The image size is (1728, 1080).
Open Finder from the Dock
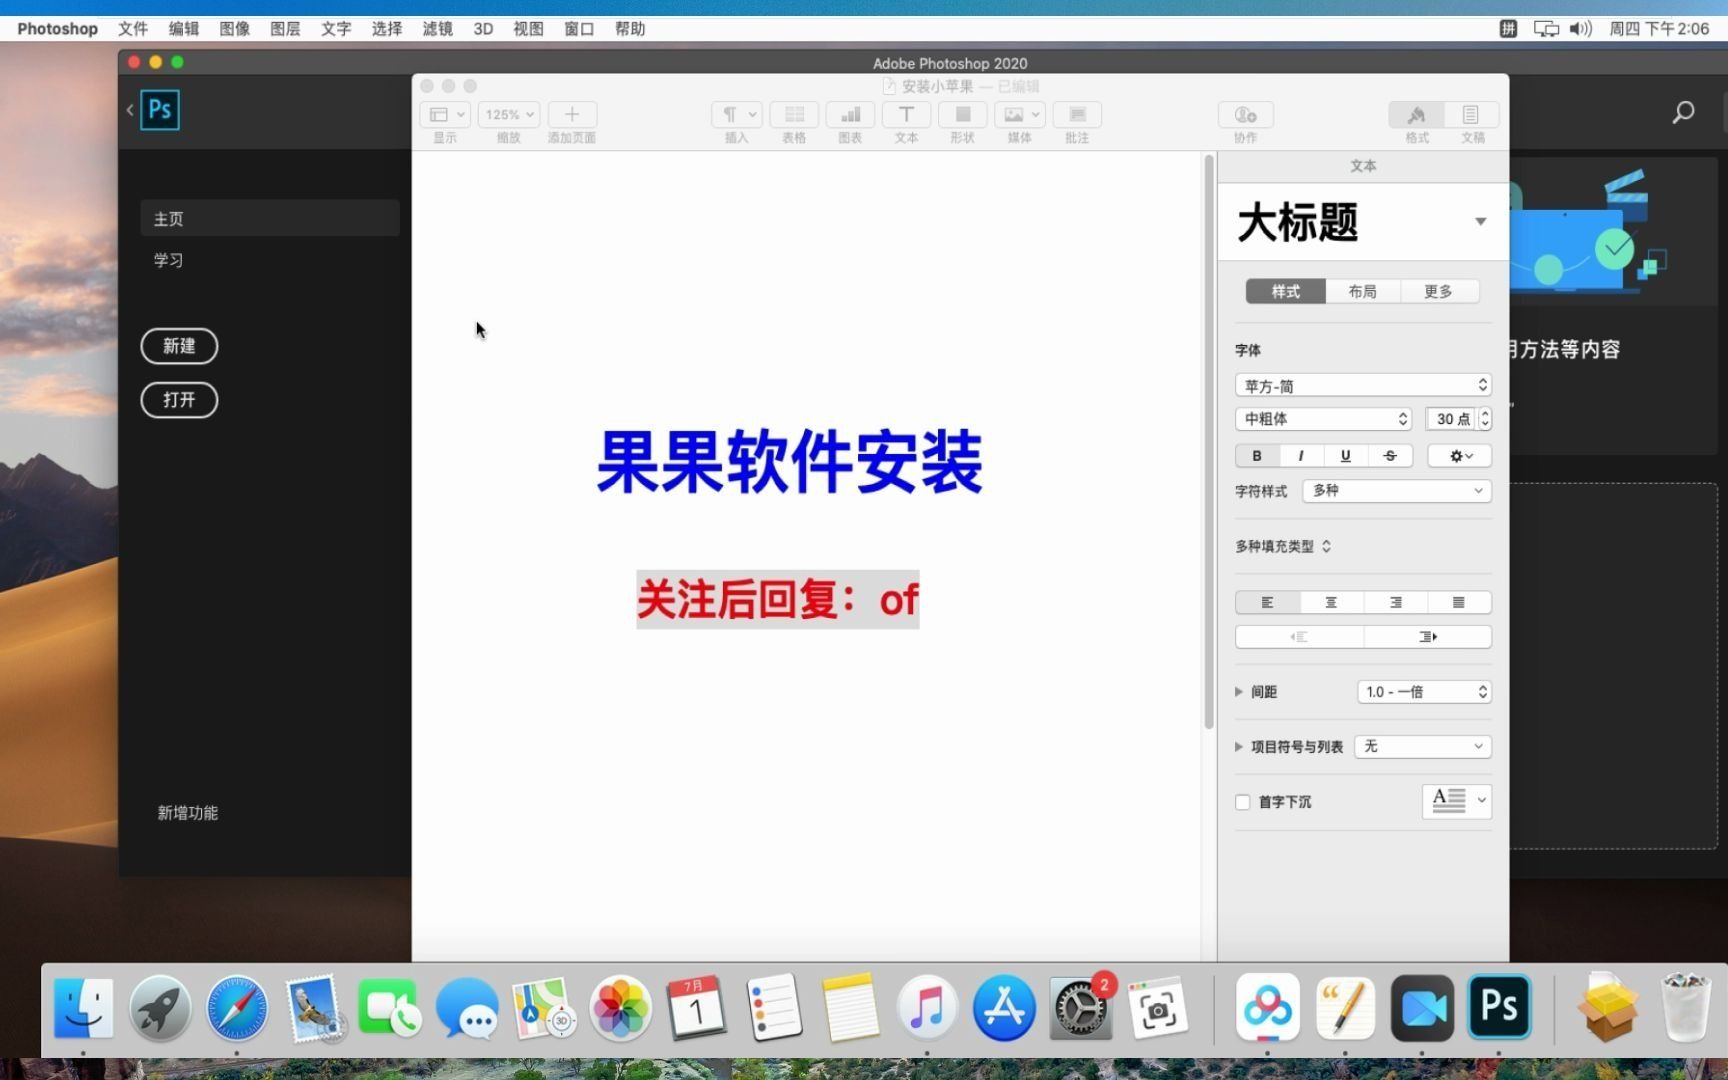pyautogui.click(x=83, y=1008)
